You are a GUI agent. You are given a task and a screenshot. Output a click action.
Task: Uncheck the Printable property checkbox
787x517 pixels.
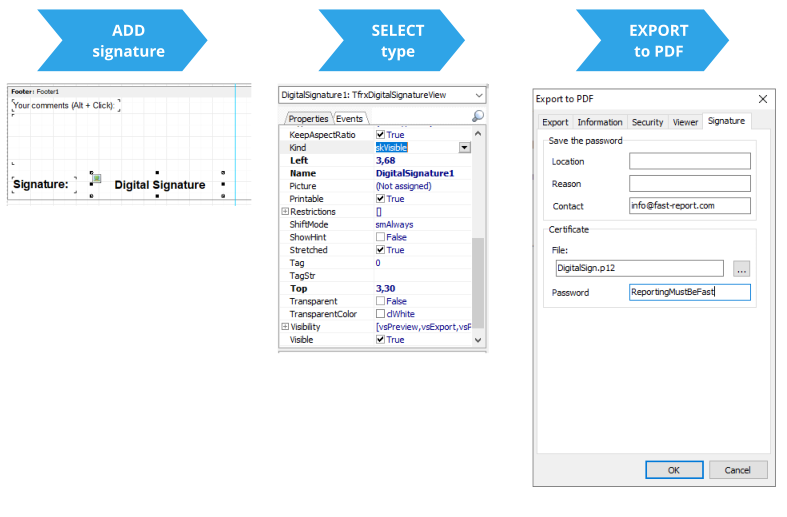tap(380, 199)
